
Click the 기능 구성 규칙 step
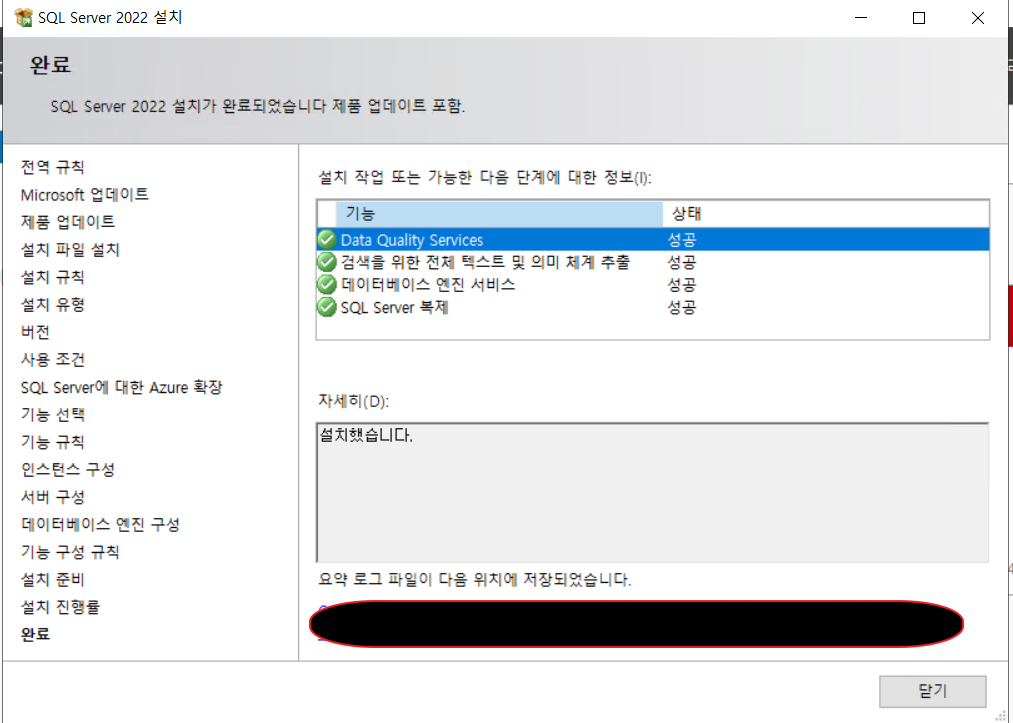(x=70, y=552)
